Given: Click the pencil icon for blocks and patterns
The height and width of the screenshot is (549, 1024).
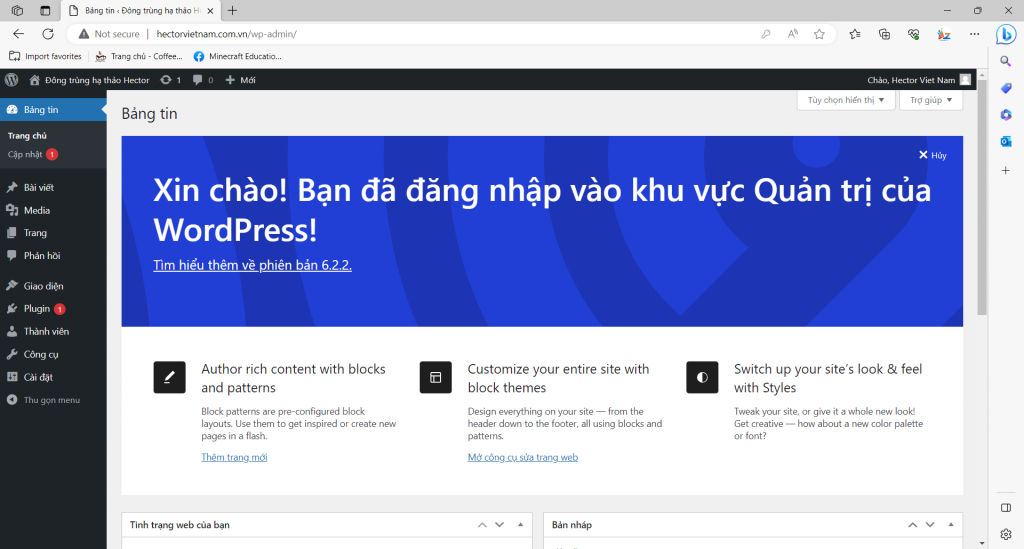Looking at the screenshot, I should (x=169, y=377).
